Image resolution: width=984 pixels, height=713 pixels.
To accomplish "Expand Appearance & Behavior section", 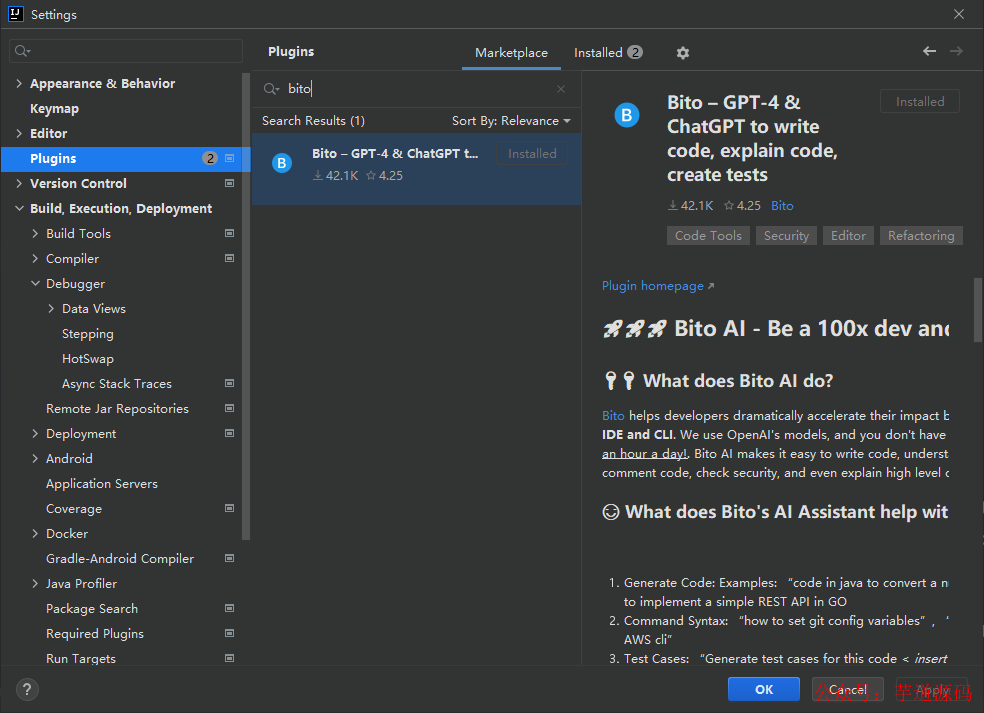I will (19, 83).
